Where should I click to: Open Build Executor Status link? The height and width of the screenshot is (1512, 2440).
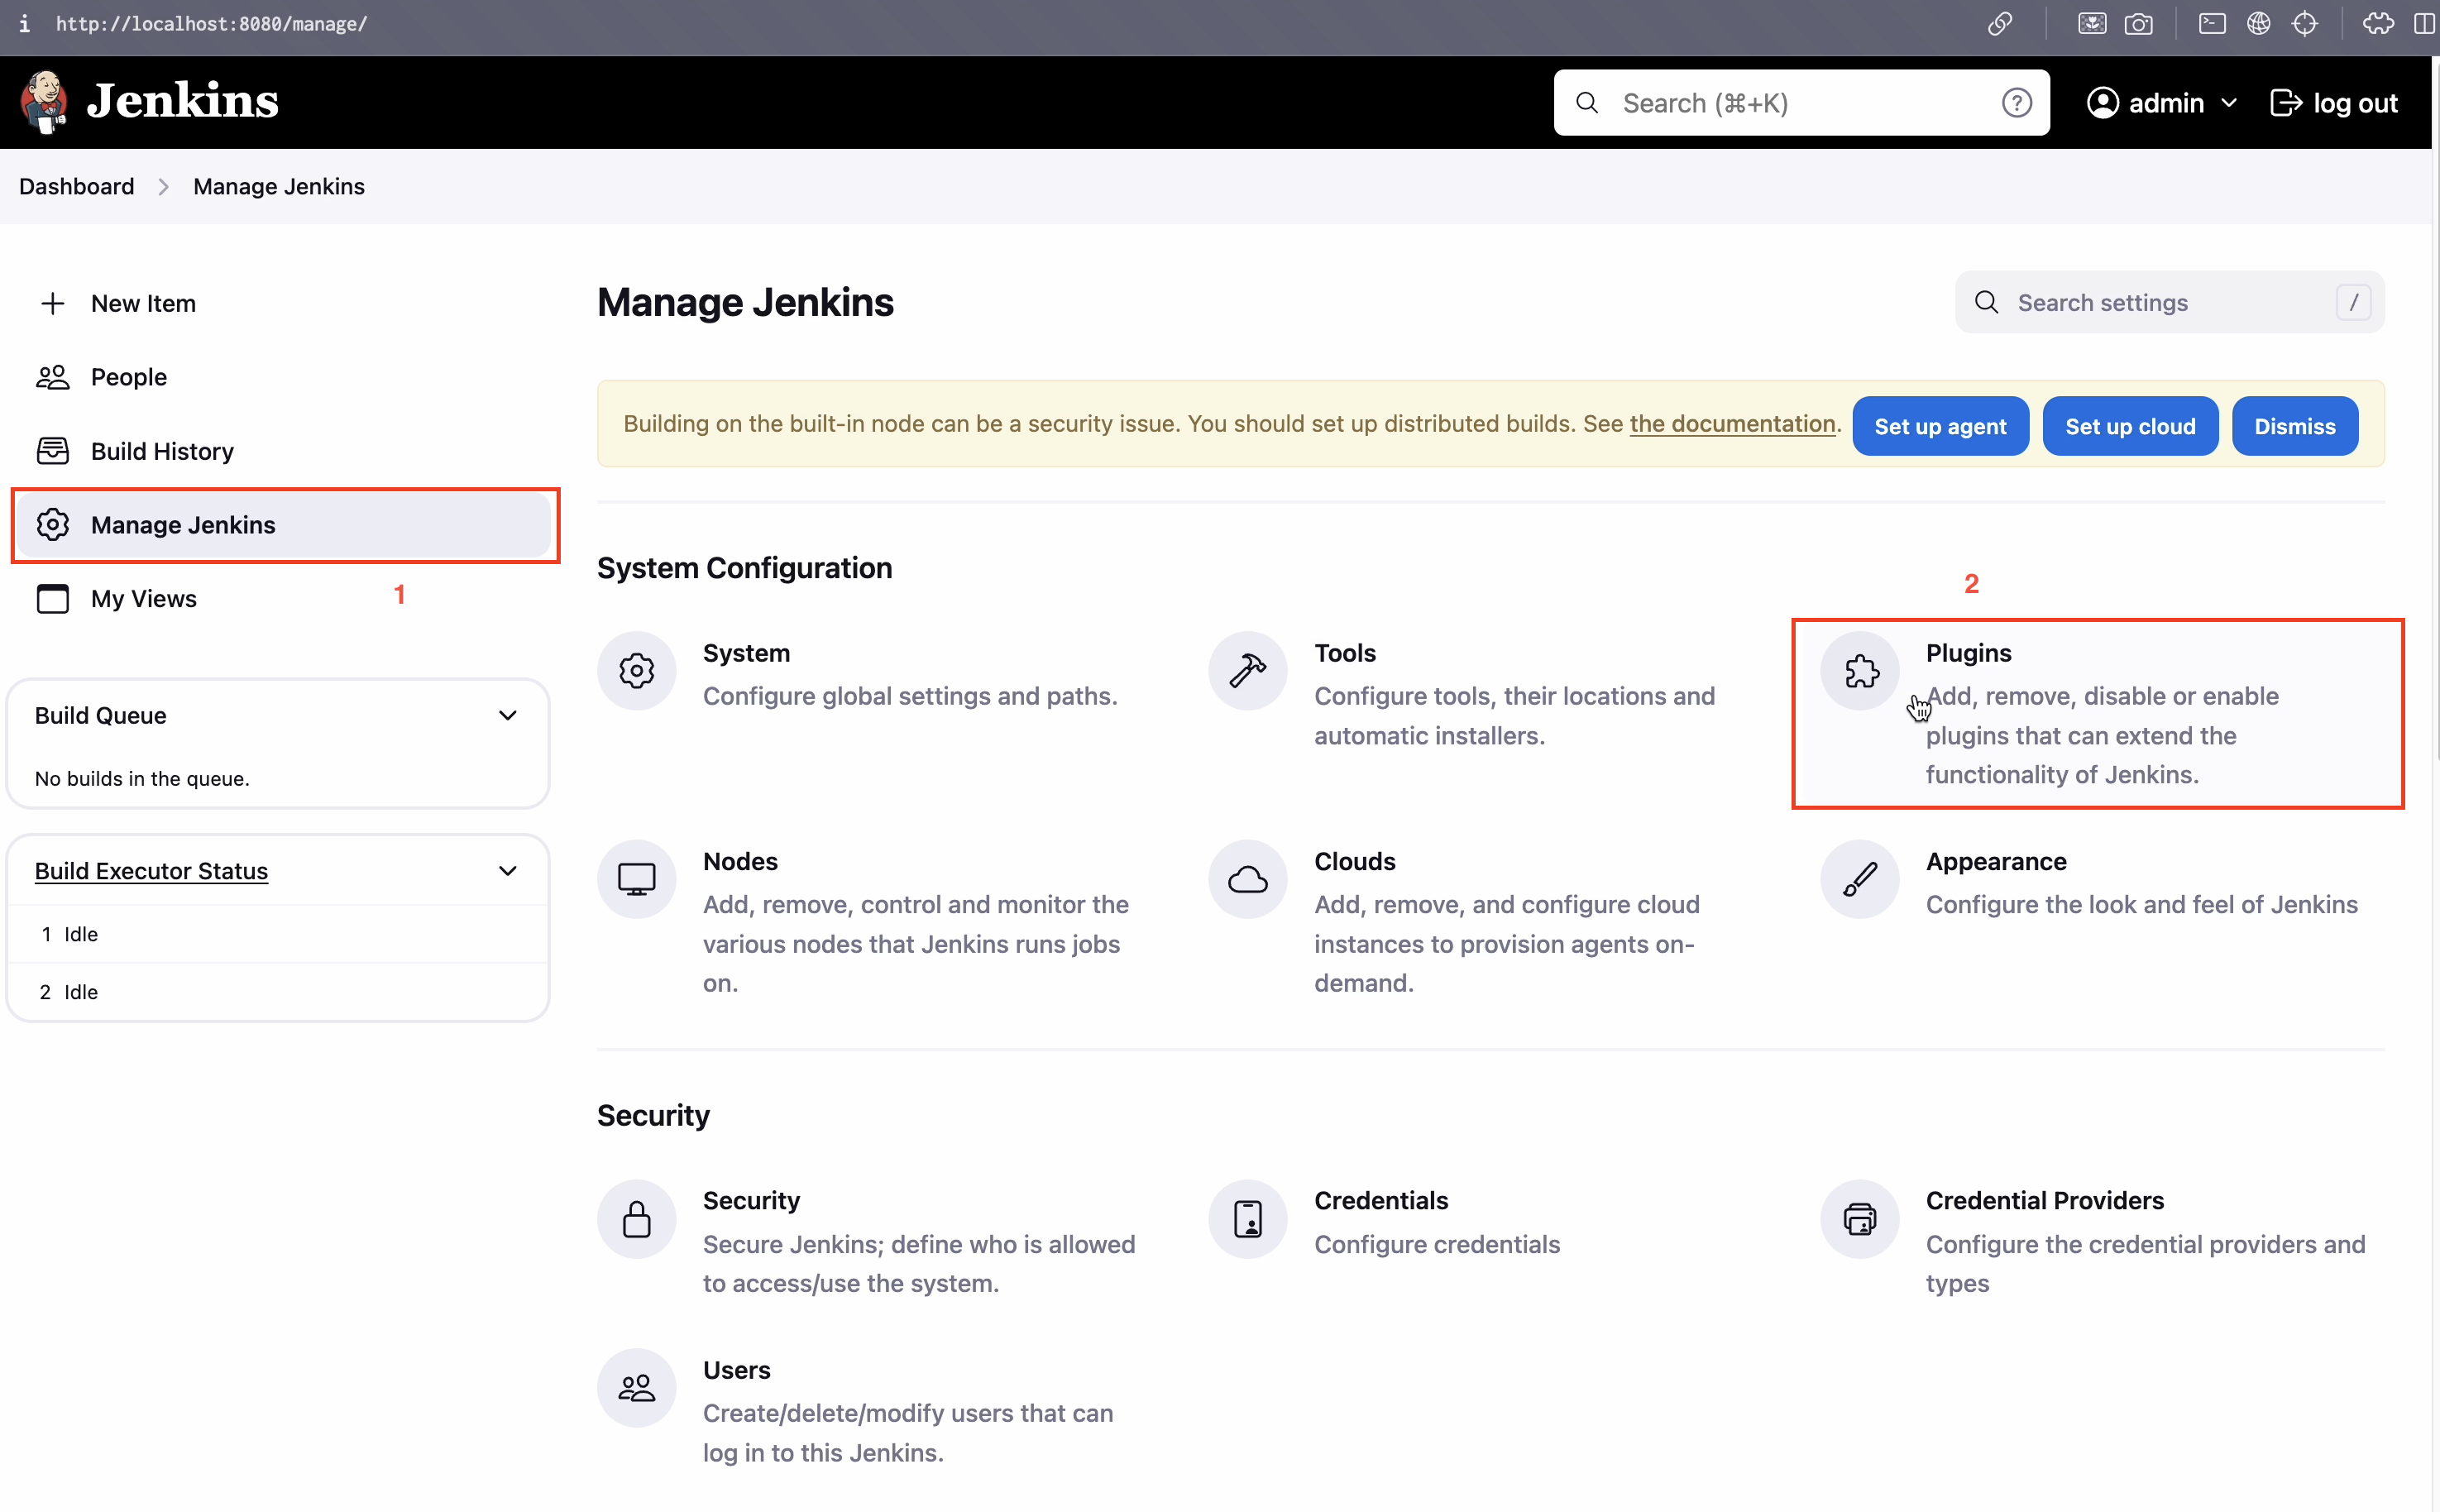point(151,871)
